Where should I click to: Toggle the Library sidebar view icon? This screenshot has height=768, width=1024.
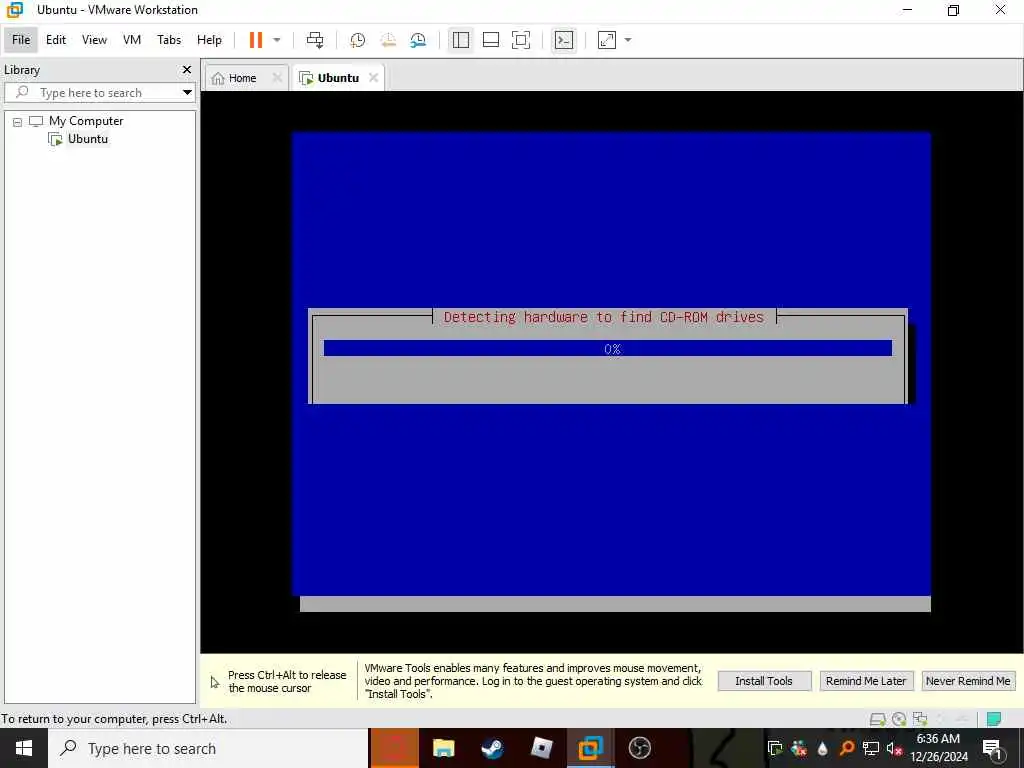click(460, 40)
